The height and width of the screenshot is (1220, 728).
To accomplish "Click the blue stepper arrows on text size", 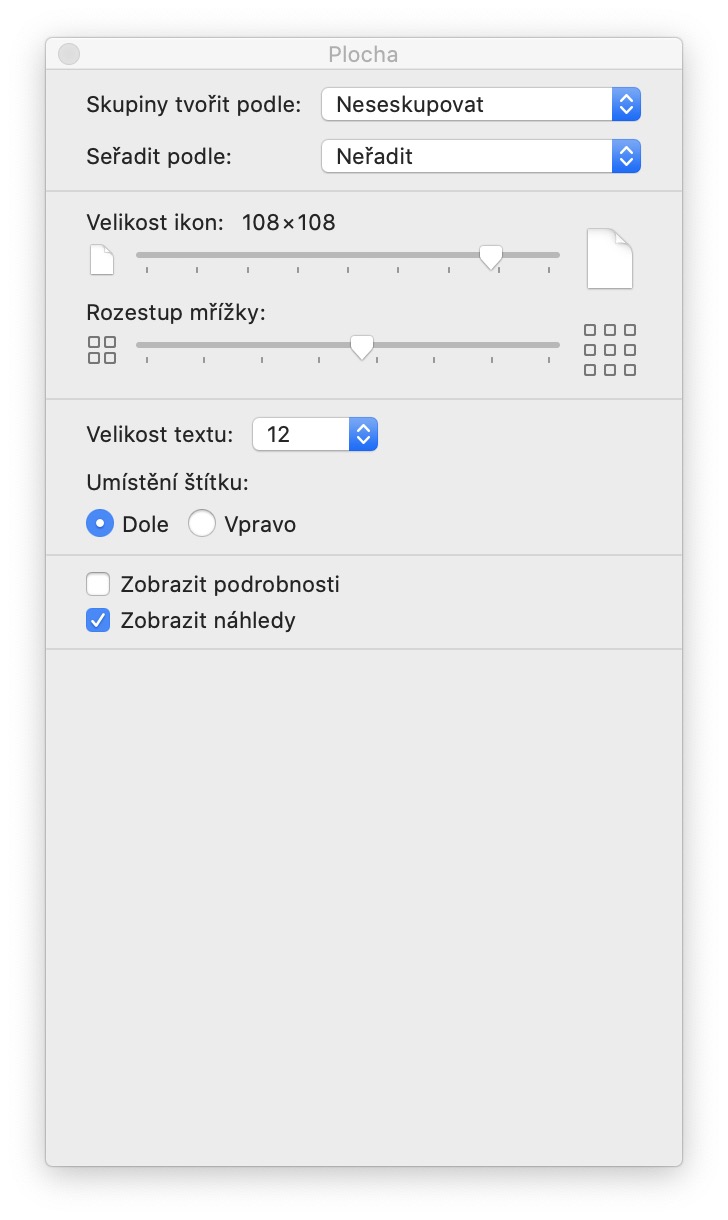I will (x=364, y=434).
